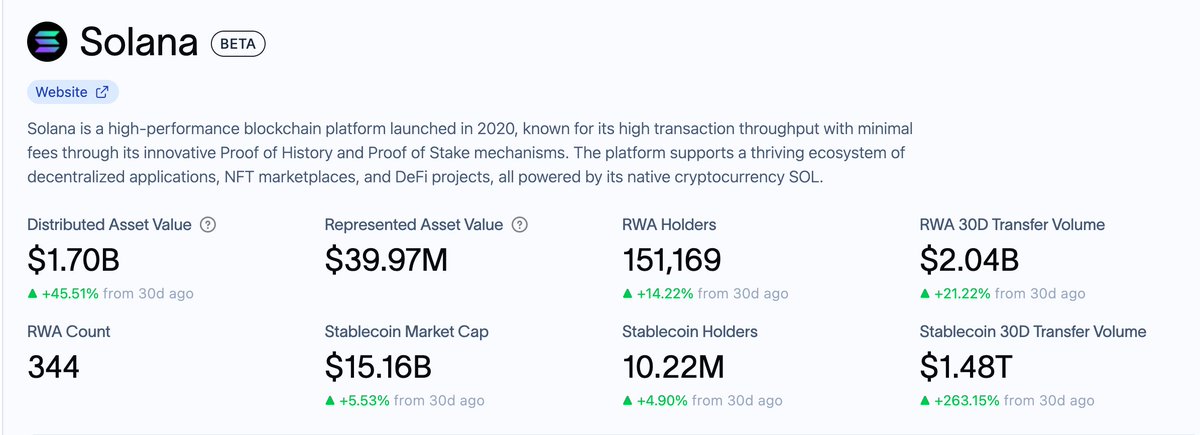
Task: Select the 10.22M value
Action: point(673,367)
